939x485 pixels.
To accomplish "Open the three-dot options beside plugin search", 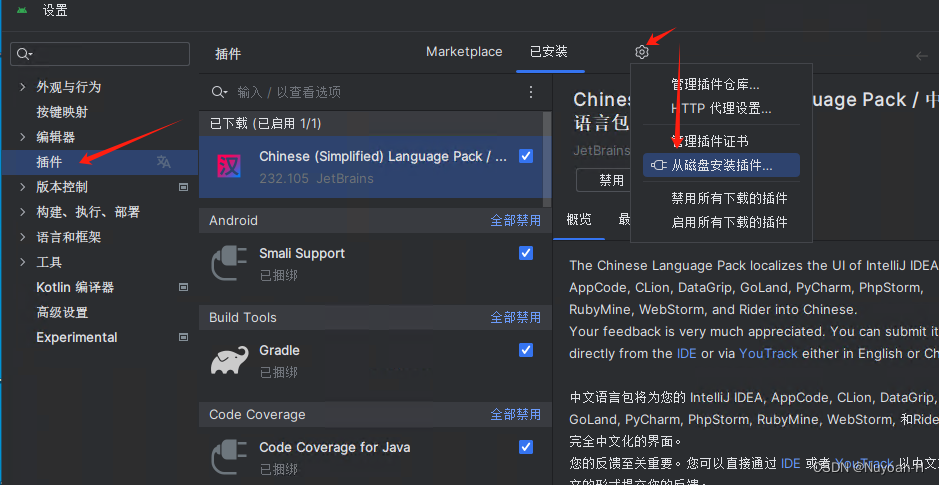I will click(531, 92).
